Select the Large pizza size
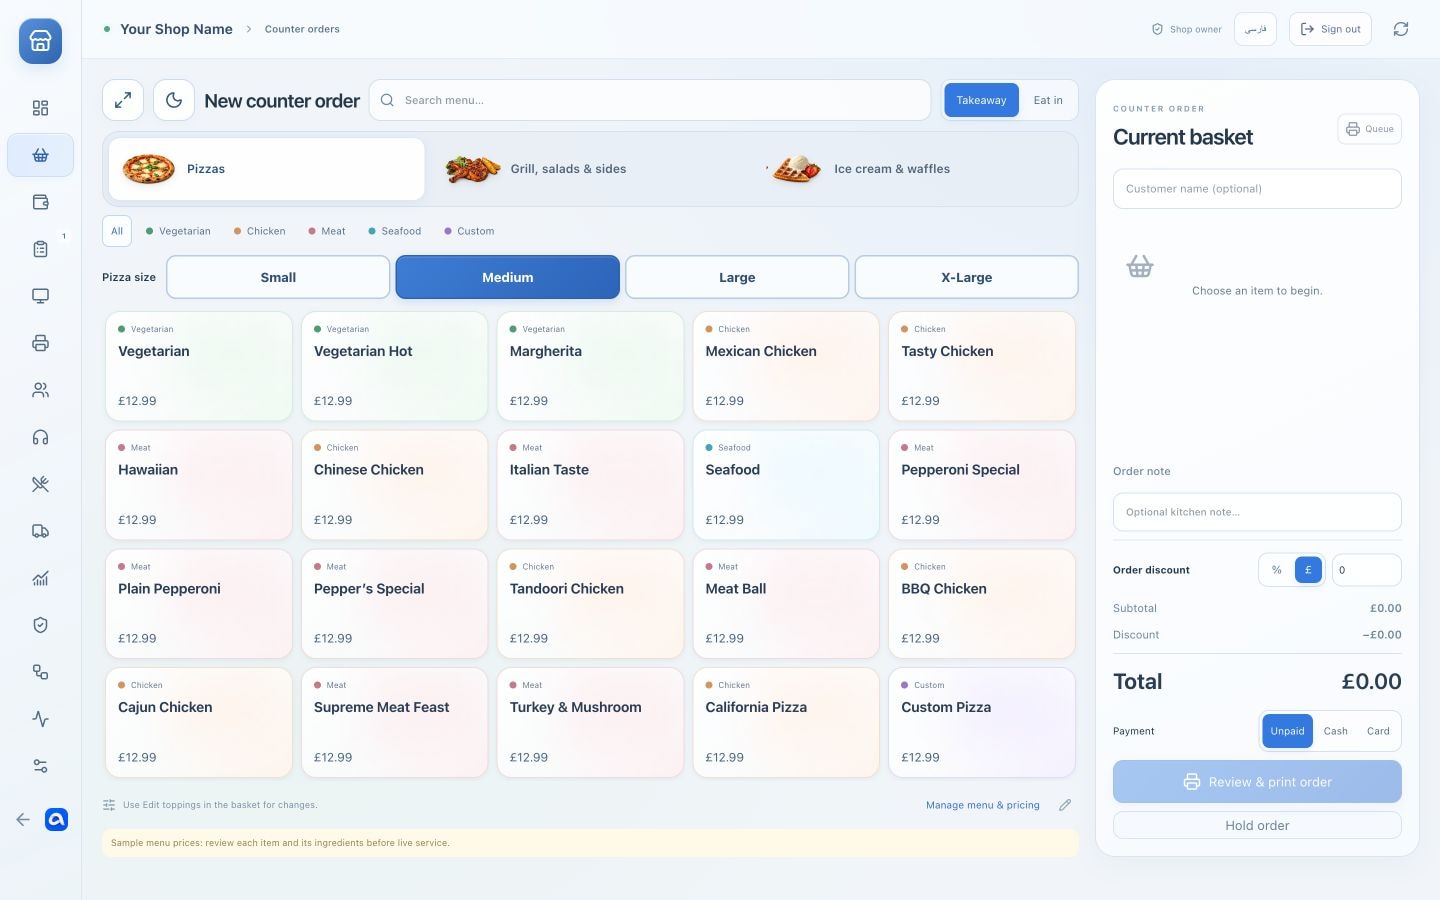Viewport: 1440px width, 900px height. 737,277
